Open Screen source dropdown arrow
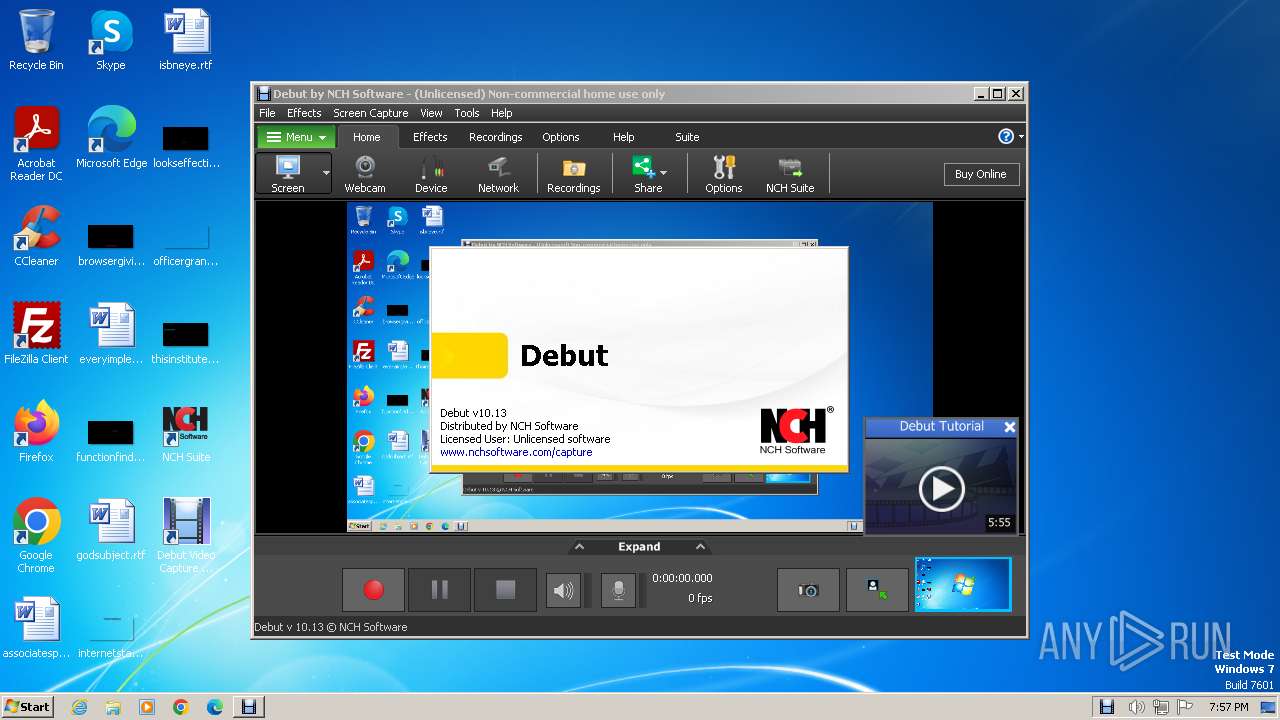 click(x=325, y=174)
